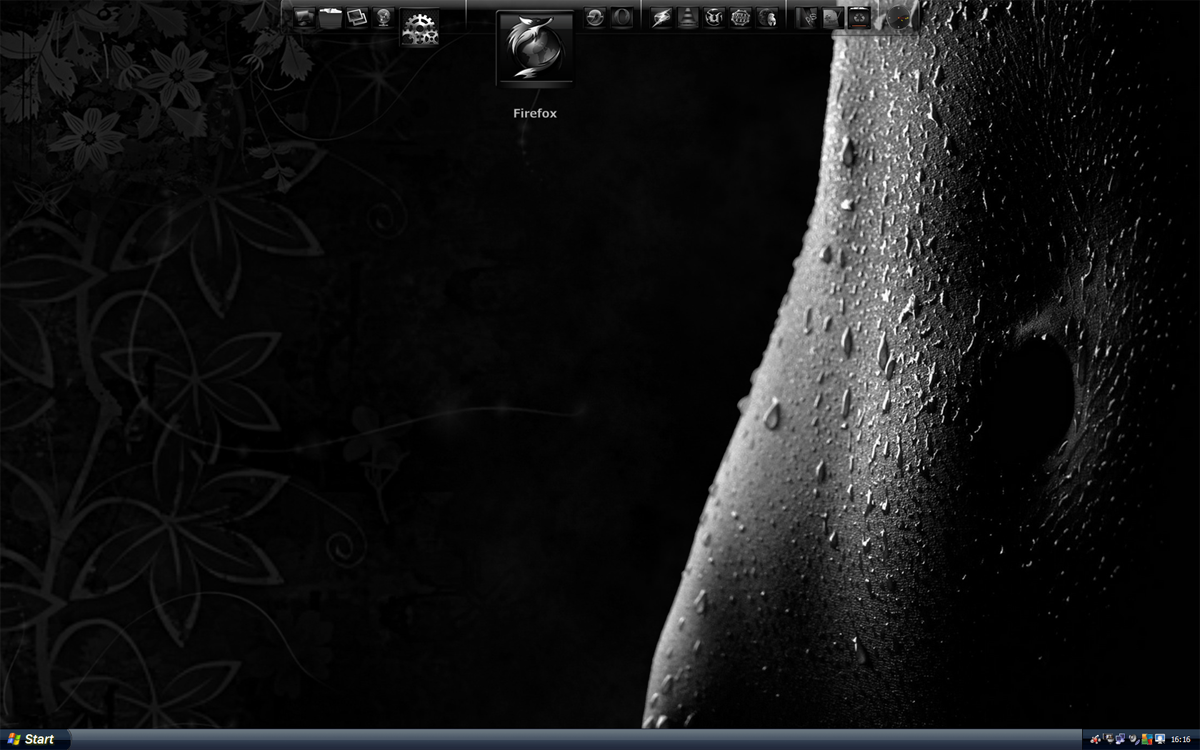
Task: Open the folder icon in the dock
Action: [x=331, y=18]
